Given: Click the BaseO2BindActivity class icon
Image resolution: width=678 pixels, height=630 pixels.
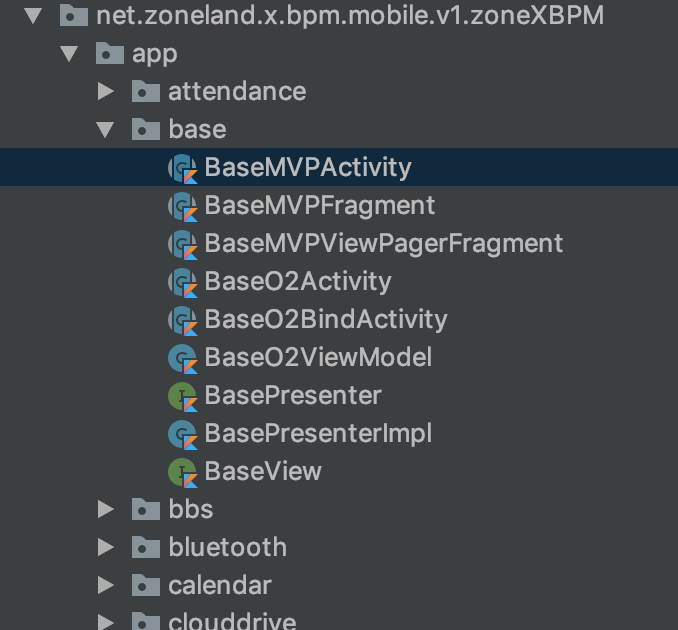Looking at the screenshot, I should point(183,320).
